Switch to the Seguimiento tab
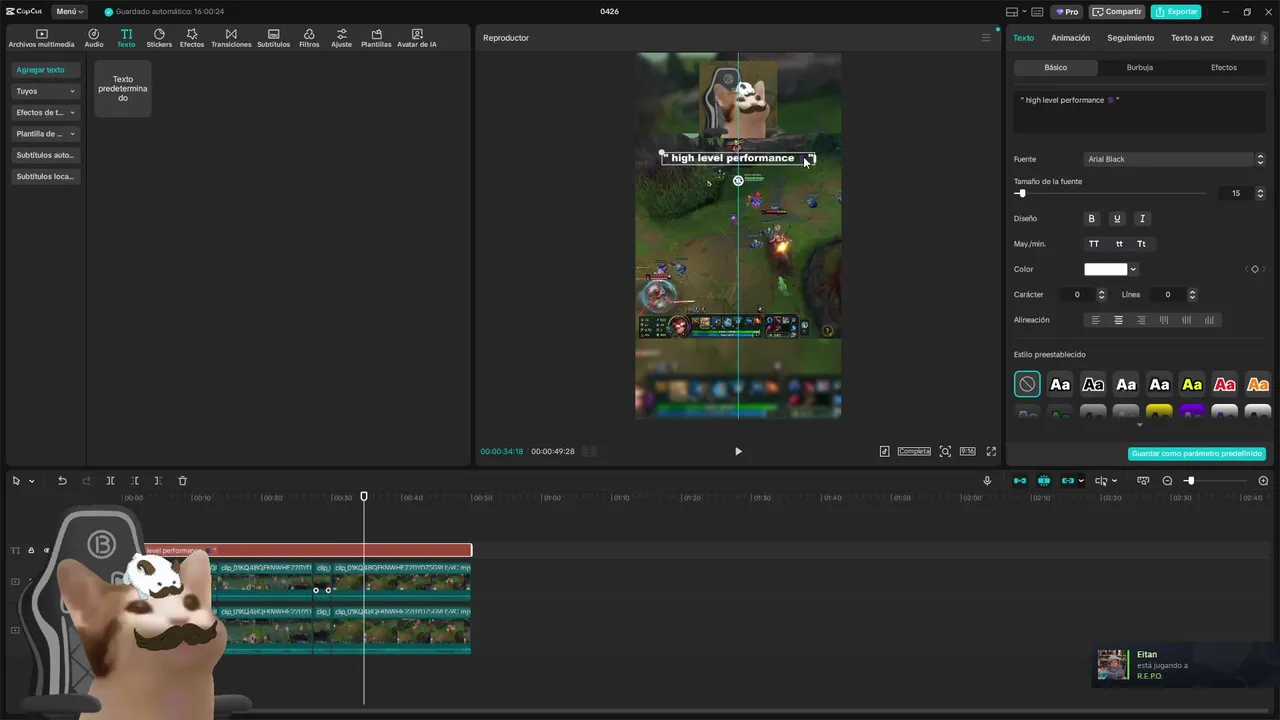Screen dimensions: 1280x720 (x=1130, y=38)
